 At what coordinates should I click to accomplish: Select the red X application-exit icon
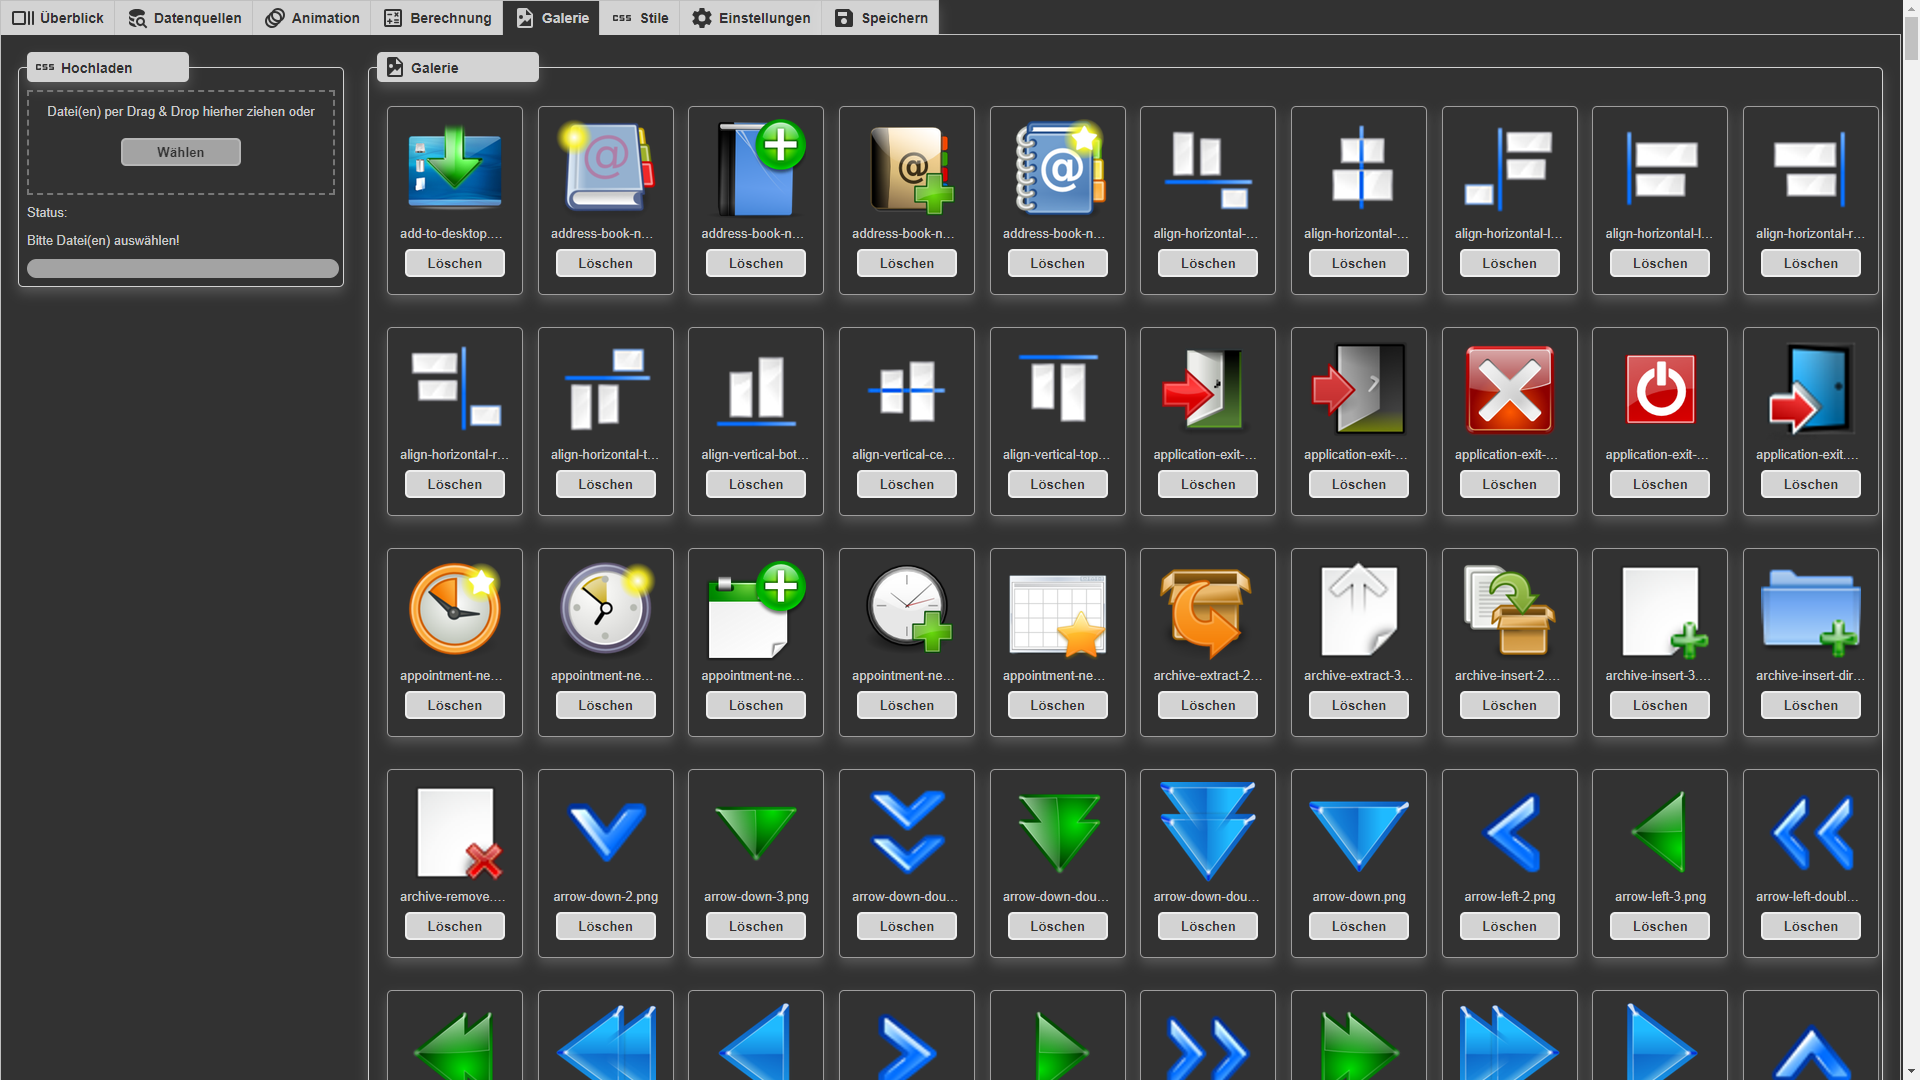click(1509, 389)
